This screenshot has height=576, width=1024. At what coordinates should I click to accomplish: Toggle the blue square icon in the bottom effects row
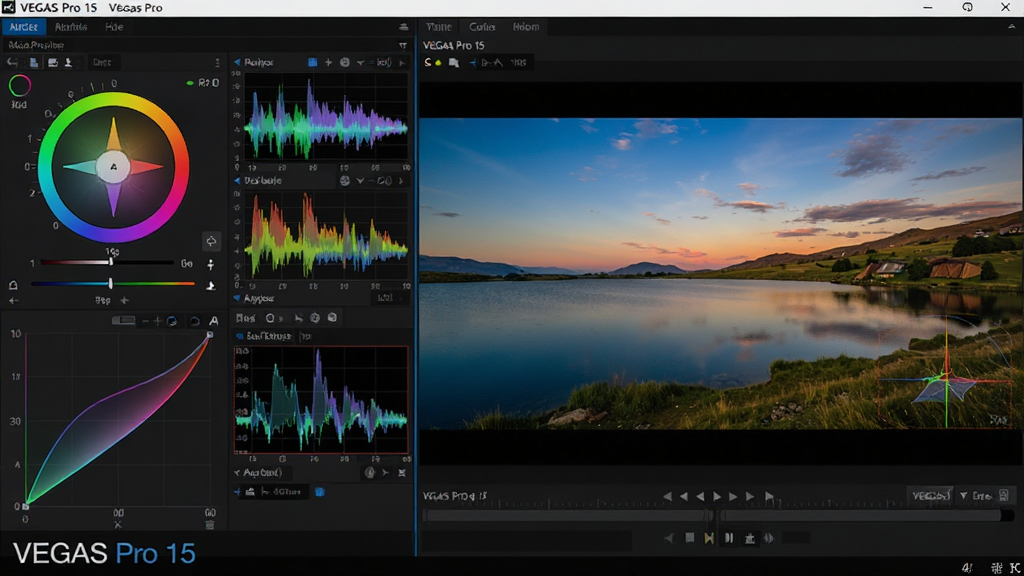[320, 492]
